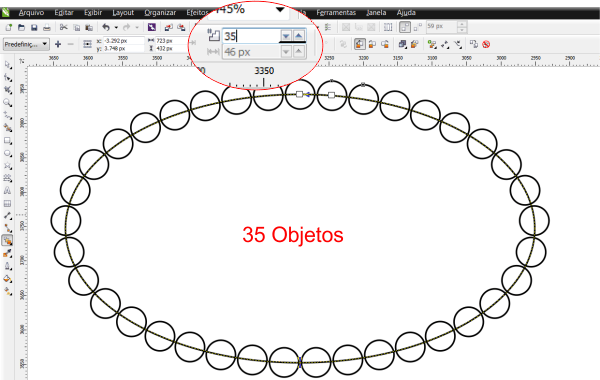Click the x position field
The width and height of the screenshot is (600, 380).
pyautogui.click(x=124, y=41)
